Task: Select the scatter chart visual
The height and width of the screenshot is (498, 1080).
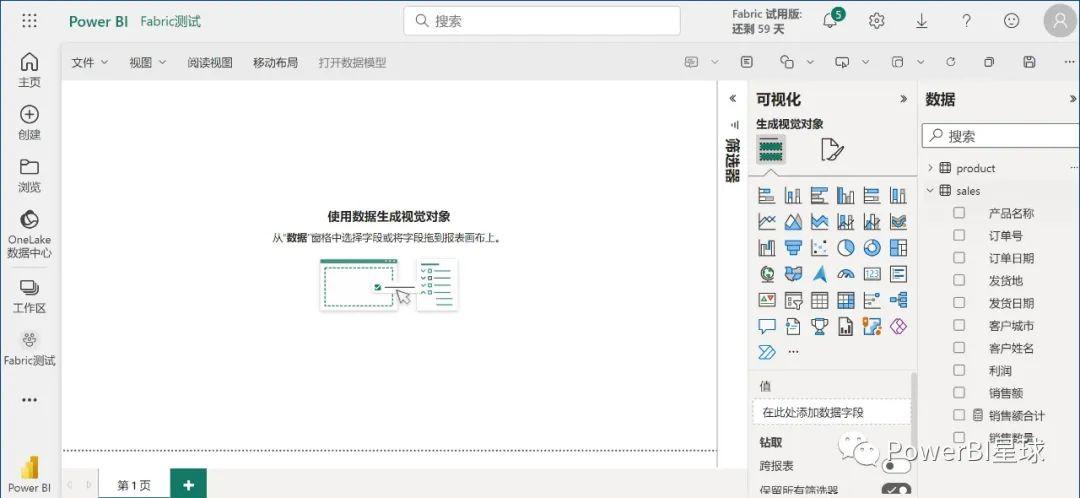Action: (819, 248)
